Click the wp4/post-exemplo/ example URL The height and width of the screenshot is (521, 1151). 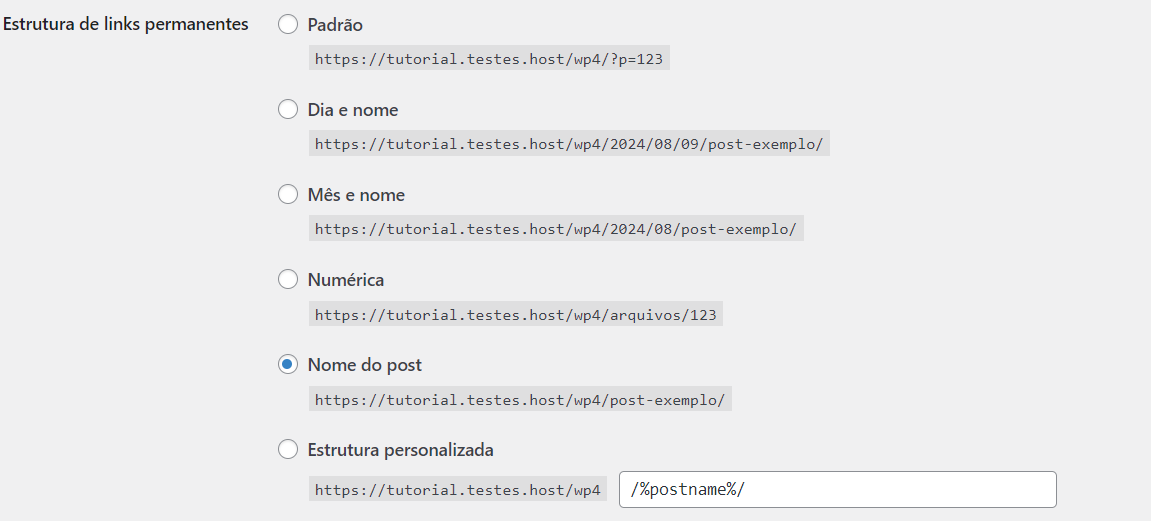click(x=520, y=400)
